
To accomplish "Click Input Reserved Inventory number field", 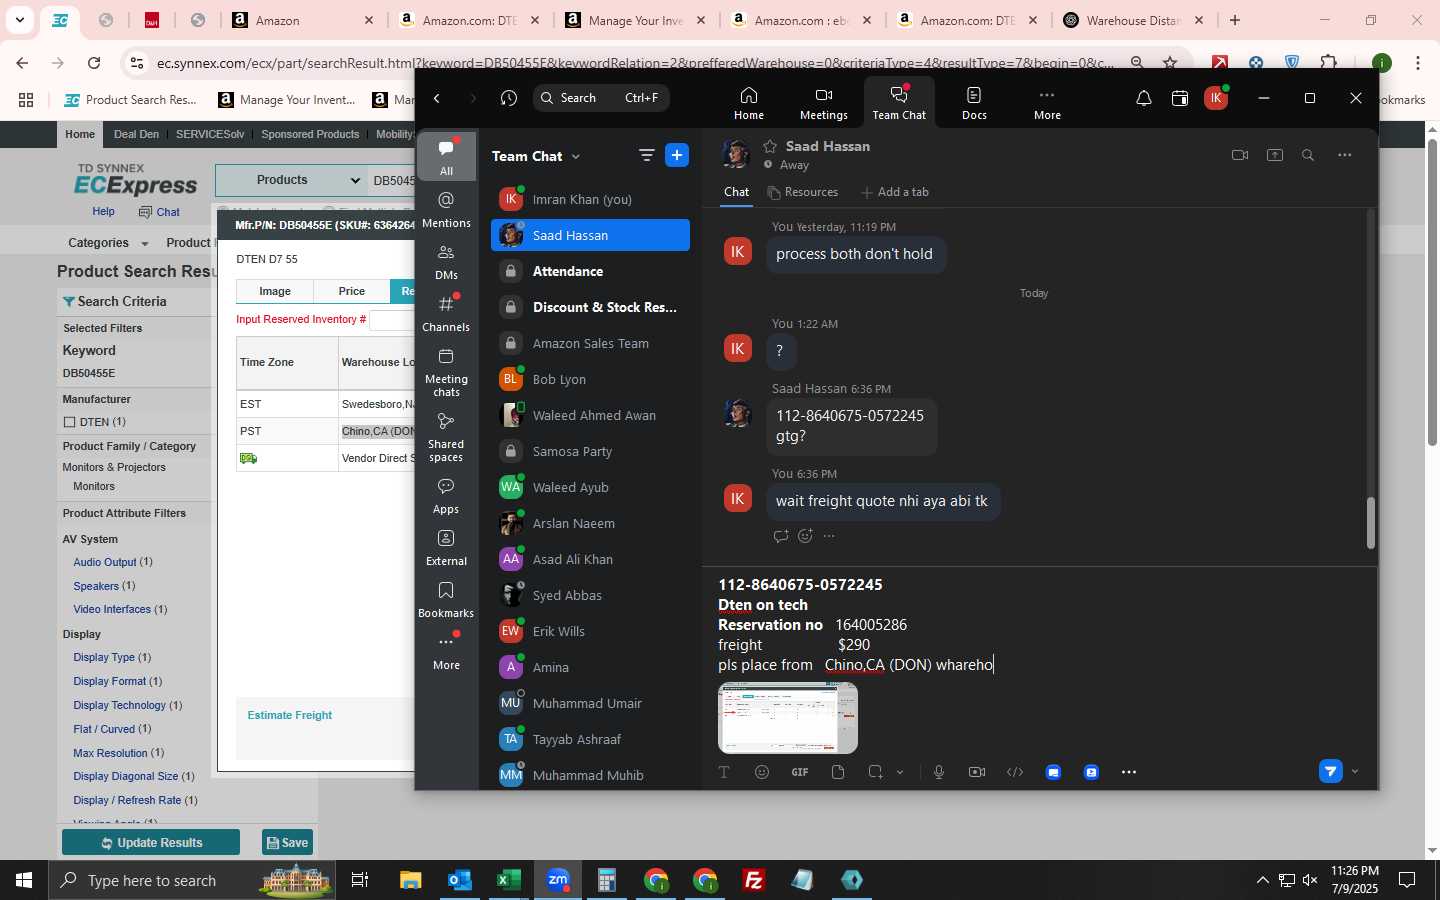I will point(392,320).
